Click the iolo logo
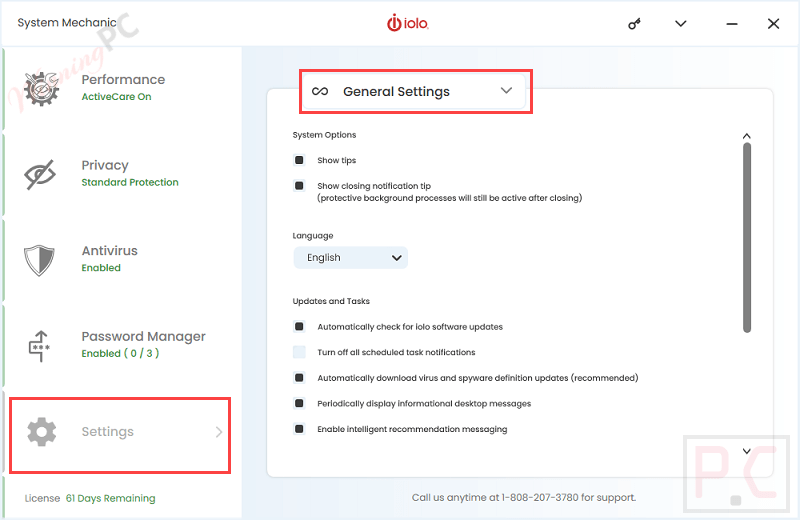The height and width of the screenshot is (520, 800). [x=408, y=23]
